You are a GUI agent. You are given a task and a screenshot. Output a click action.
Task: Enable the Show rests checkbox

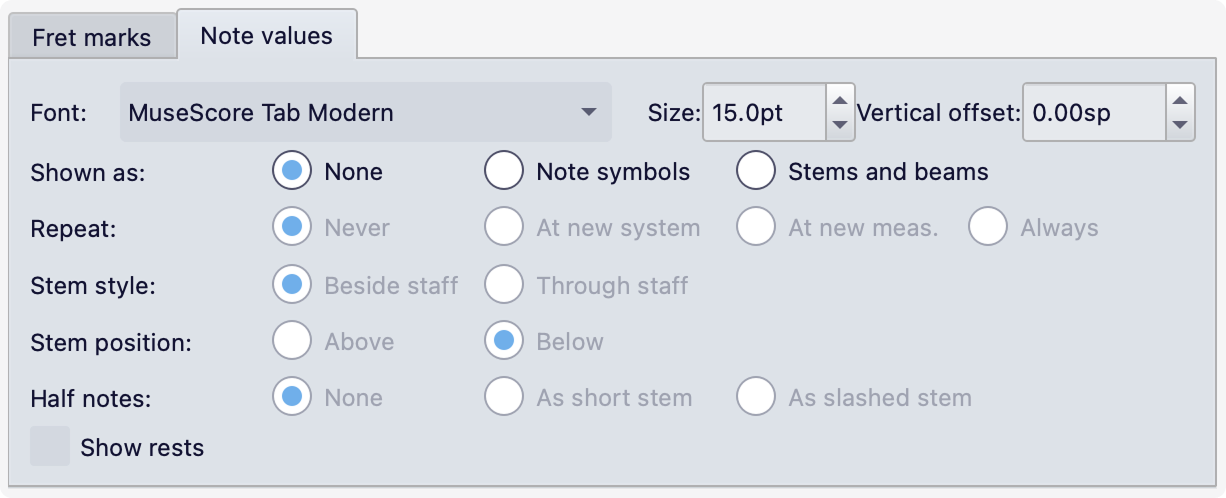[50, 447]
